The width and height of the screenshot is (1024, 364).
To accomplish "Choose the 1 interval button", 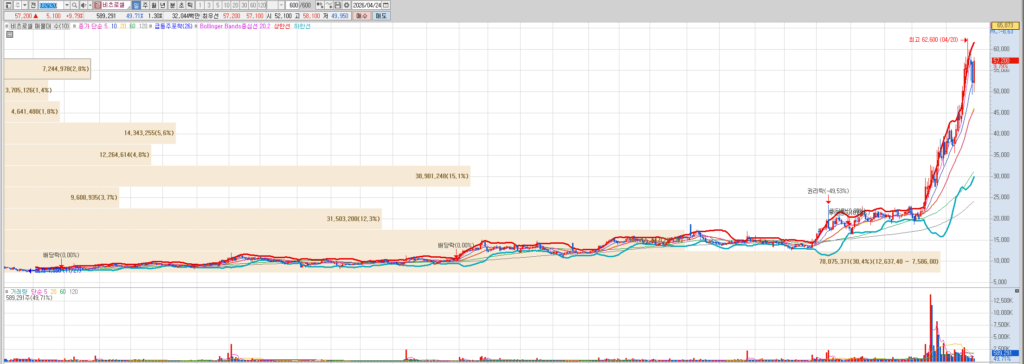I will tap(200, 5).
